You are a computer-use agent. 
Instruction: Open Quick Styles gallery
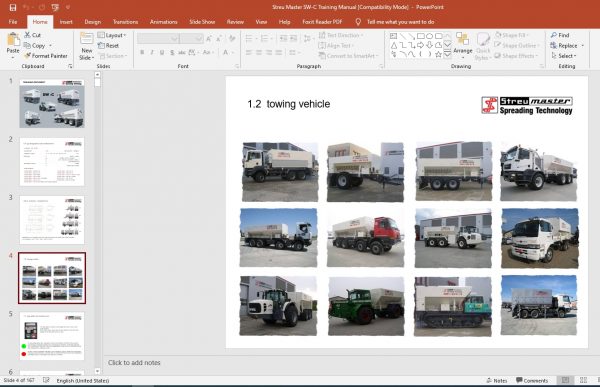tap(483, 46)
